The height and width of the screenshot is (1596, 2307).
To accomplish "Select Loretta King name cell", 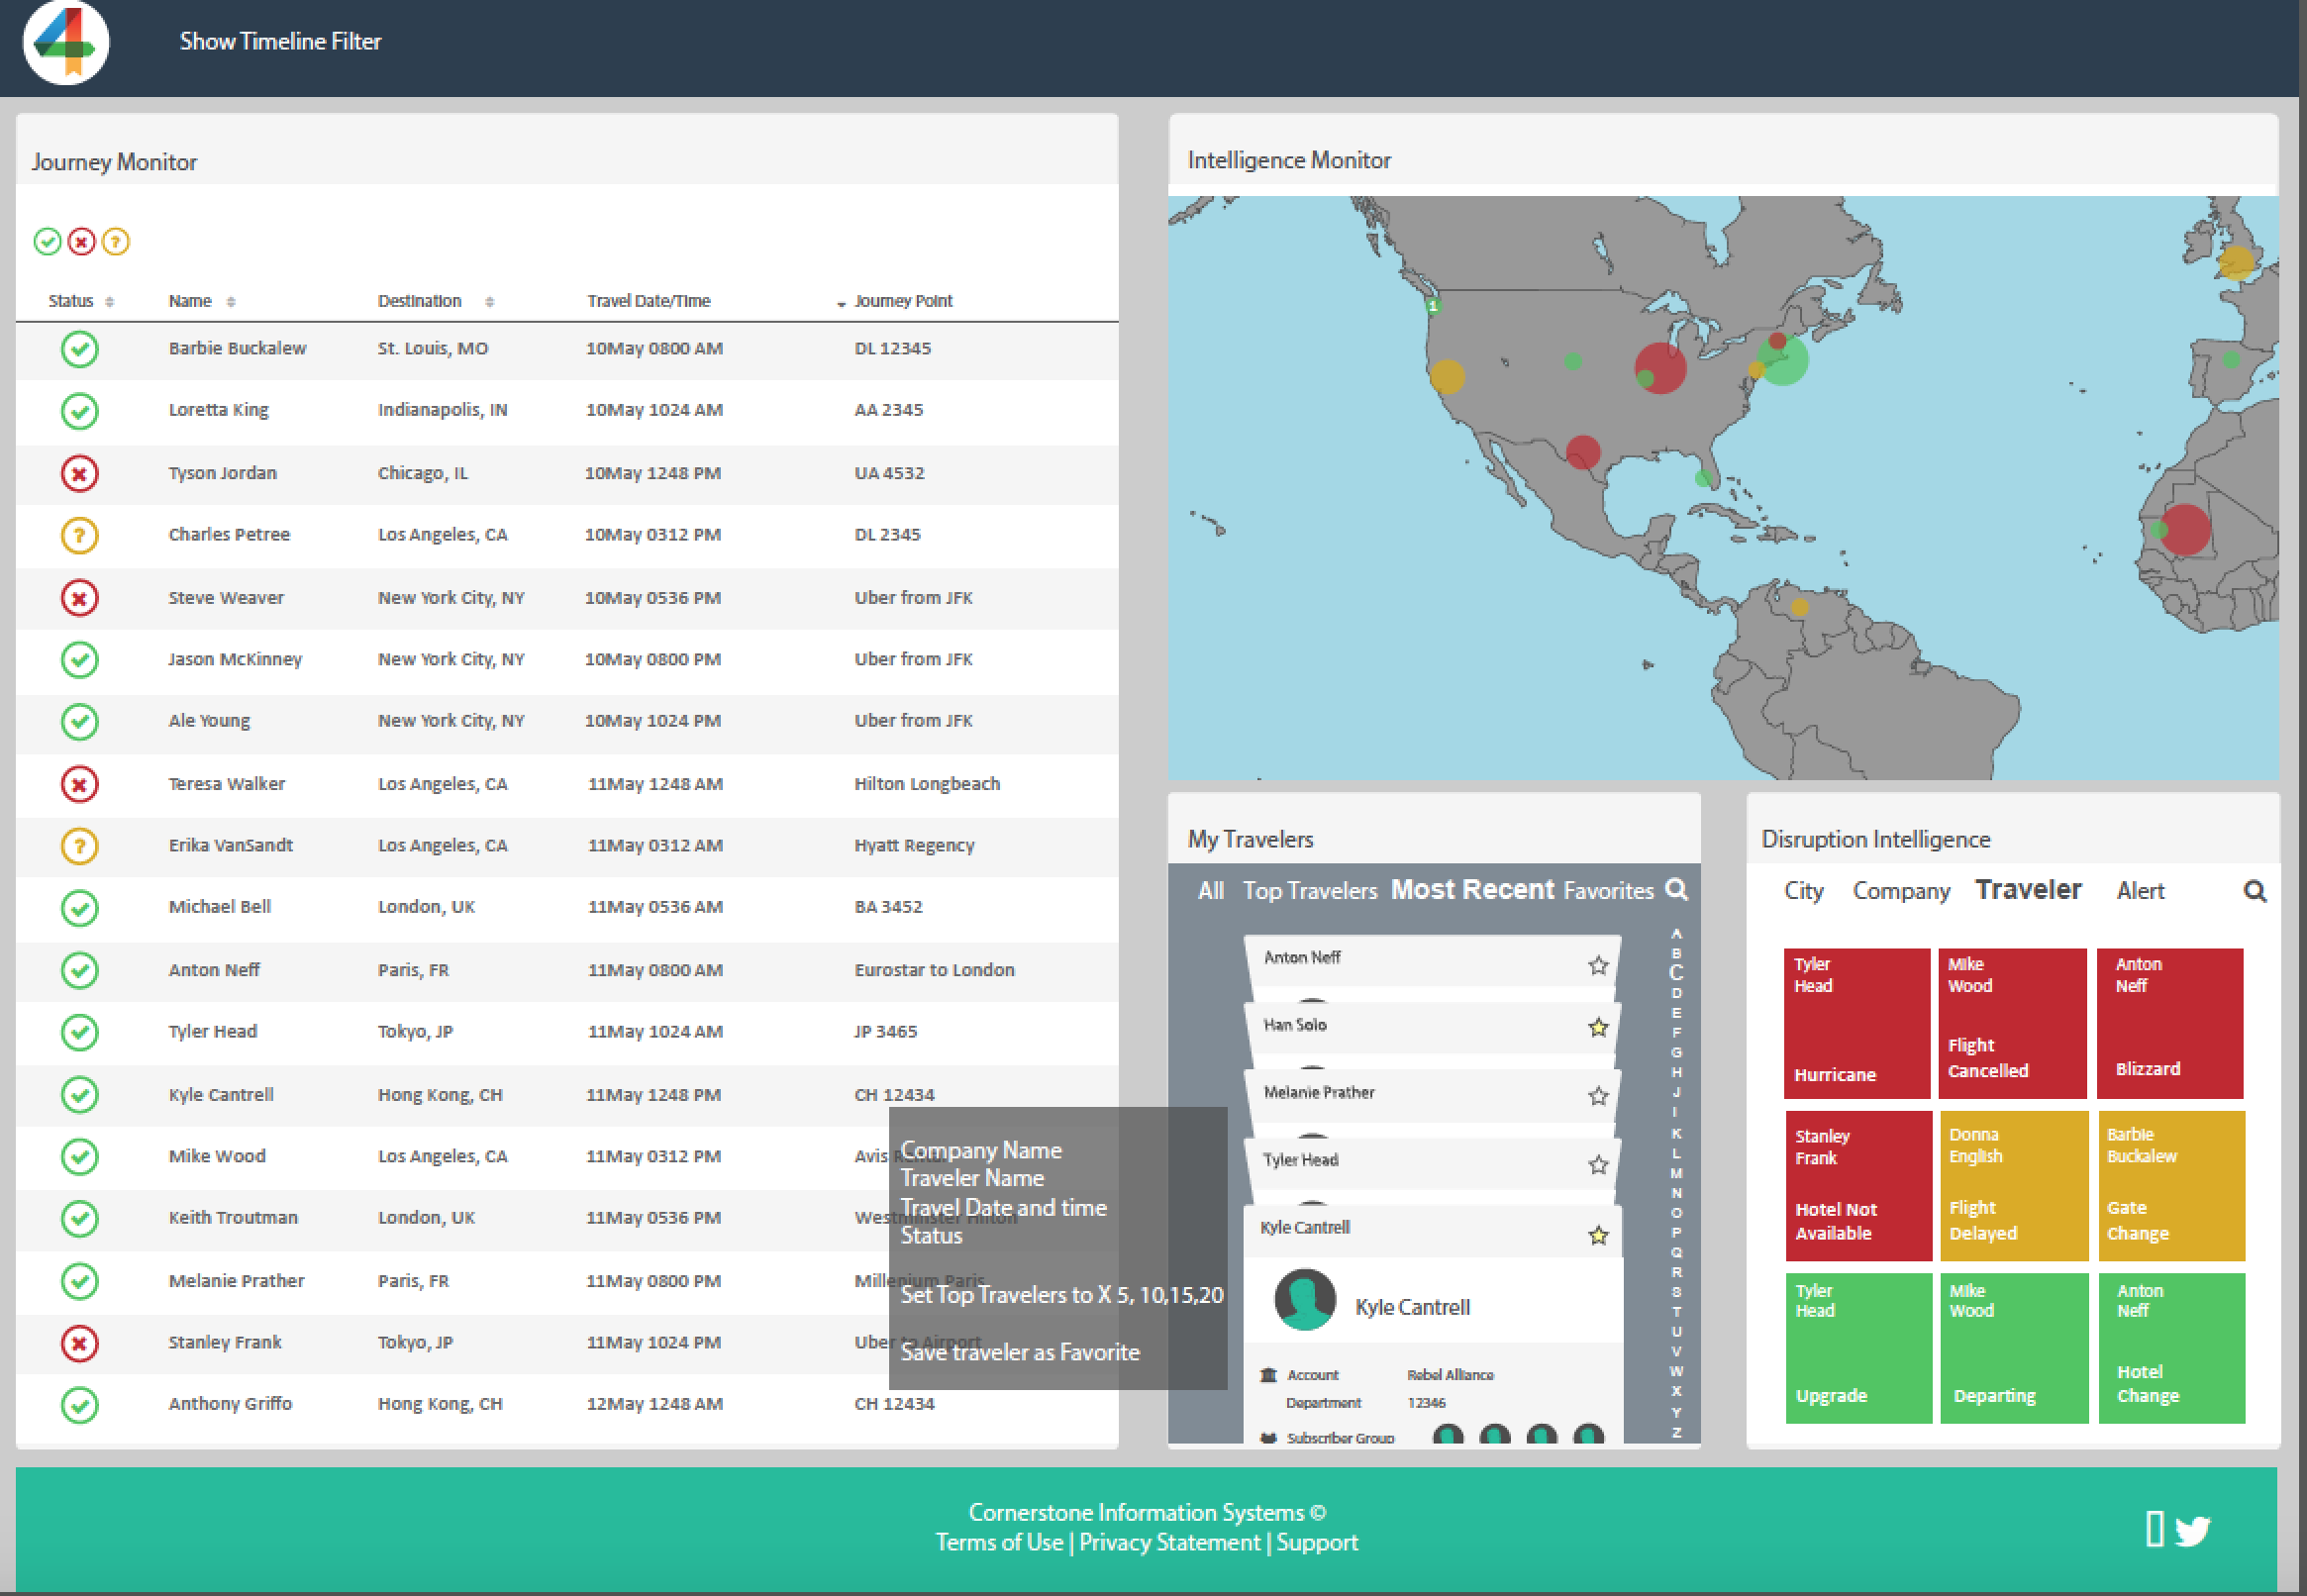I will tap(218, 410).
